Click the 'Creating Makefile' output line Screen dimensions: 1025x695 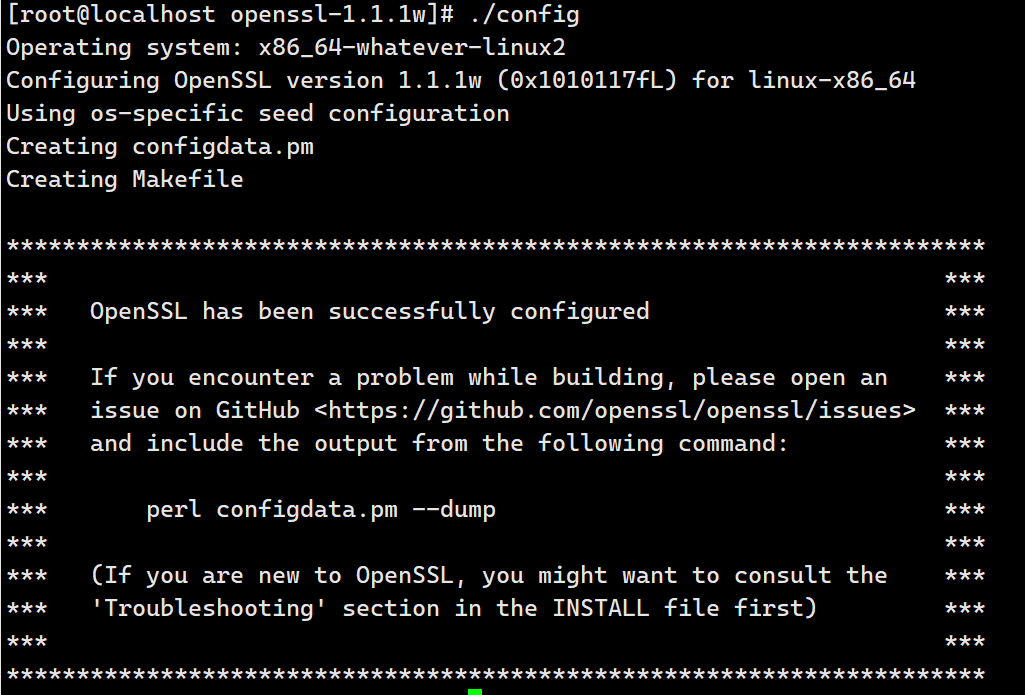[125, 179]
